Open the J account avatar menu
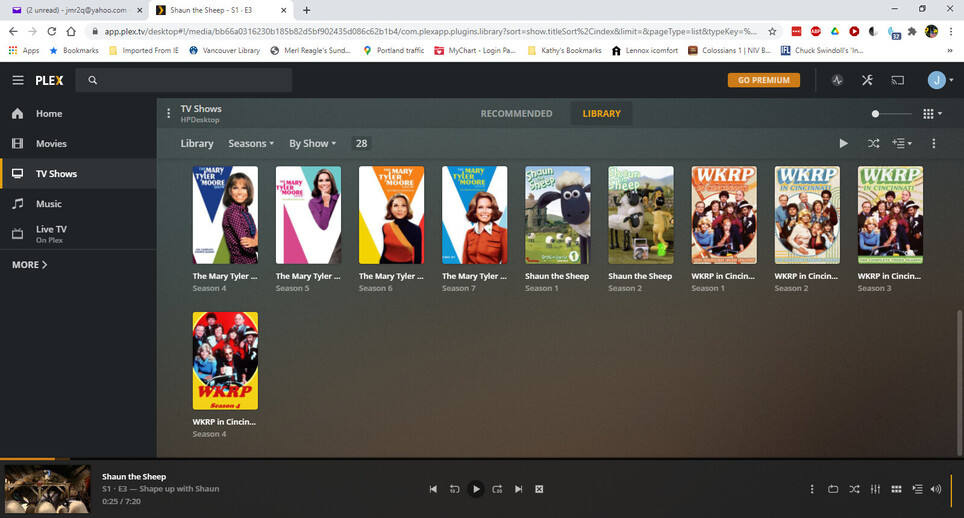 click(x=940, y=80)
